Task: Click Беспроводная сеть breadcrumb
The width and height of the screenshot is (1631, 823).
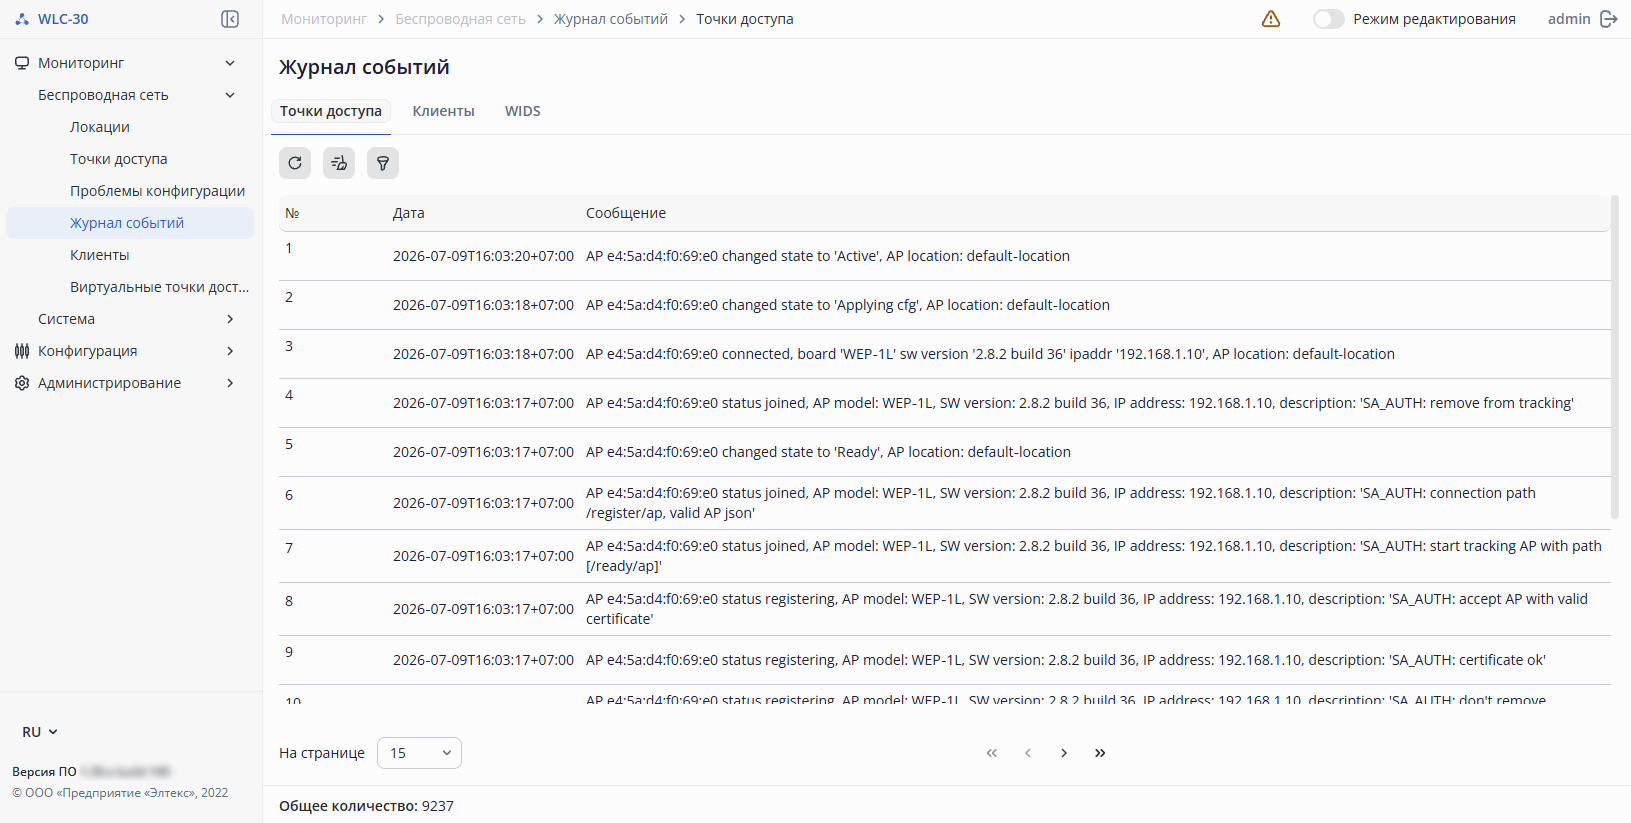Action: 460,19
